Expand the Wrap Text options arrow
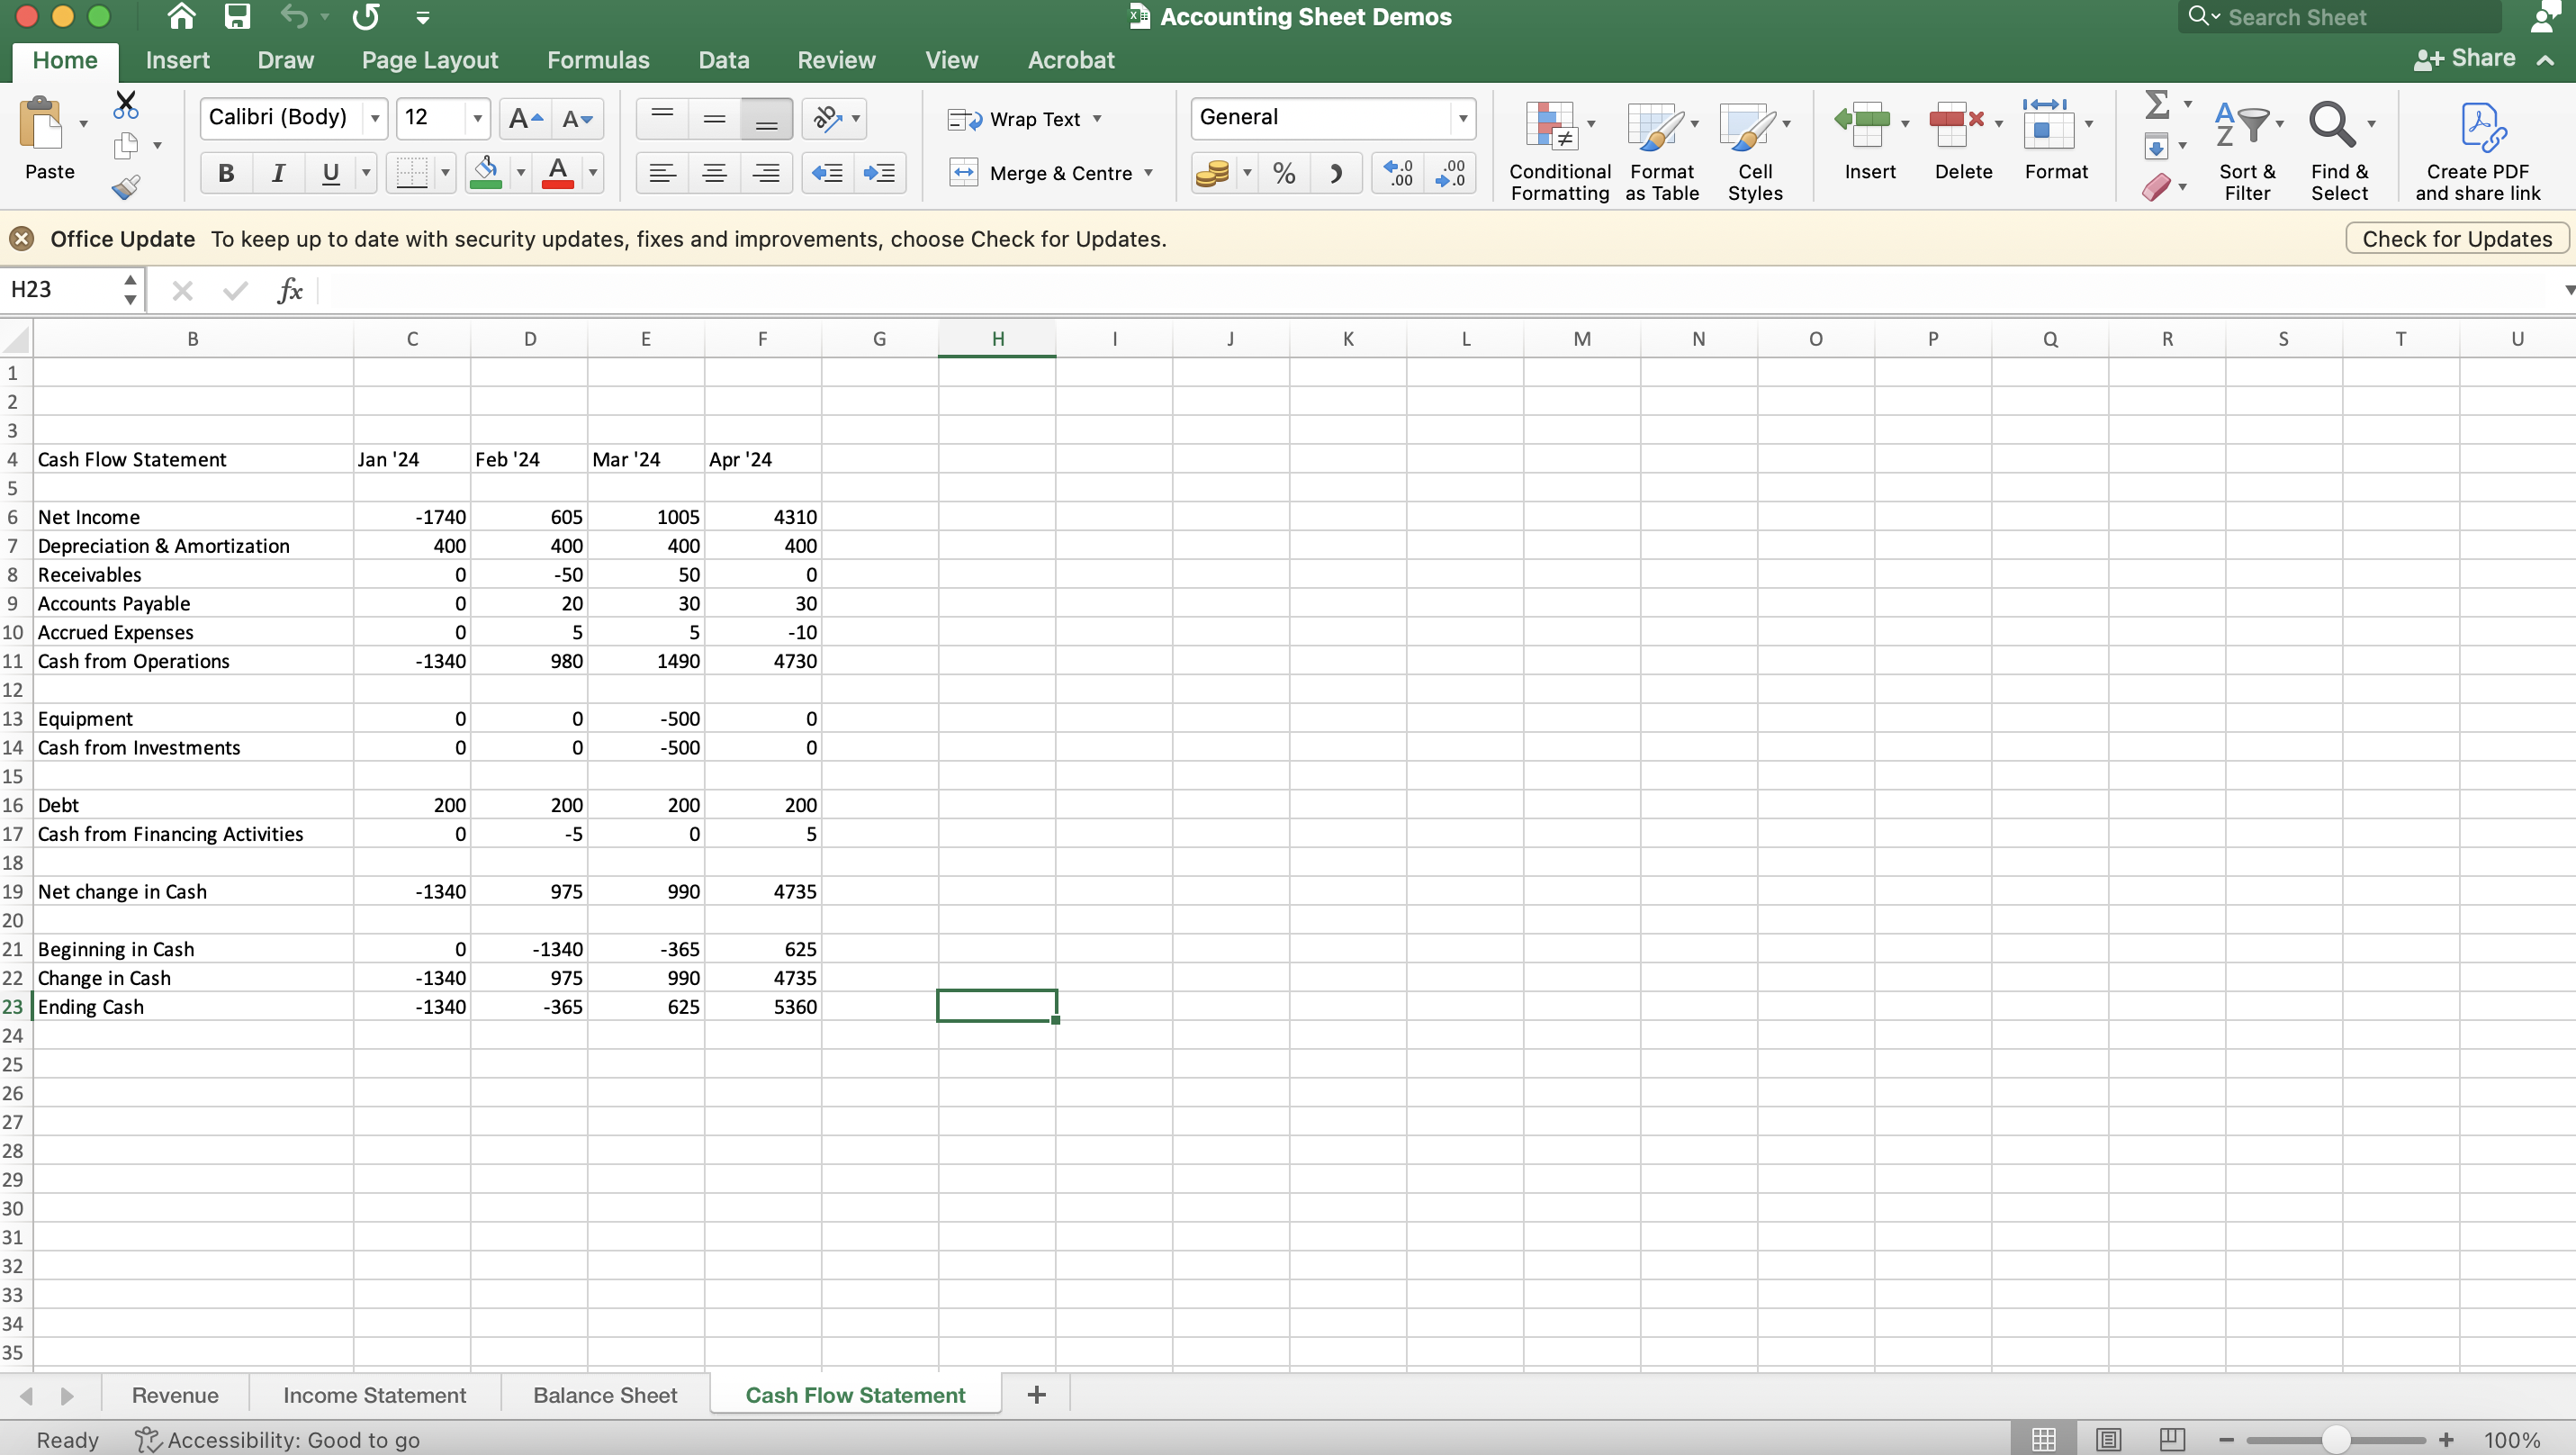Viewport: 2576px width, 1455px height. [x=1097, y=118]
